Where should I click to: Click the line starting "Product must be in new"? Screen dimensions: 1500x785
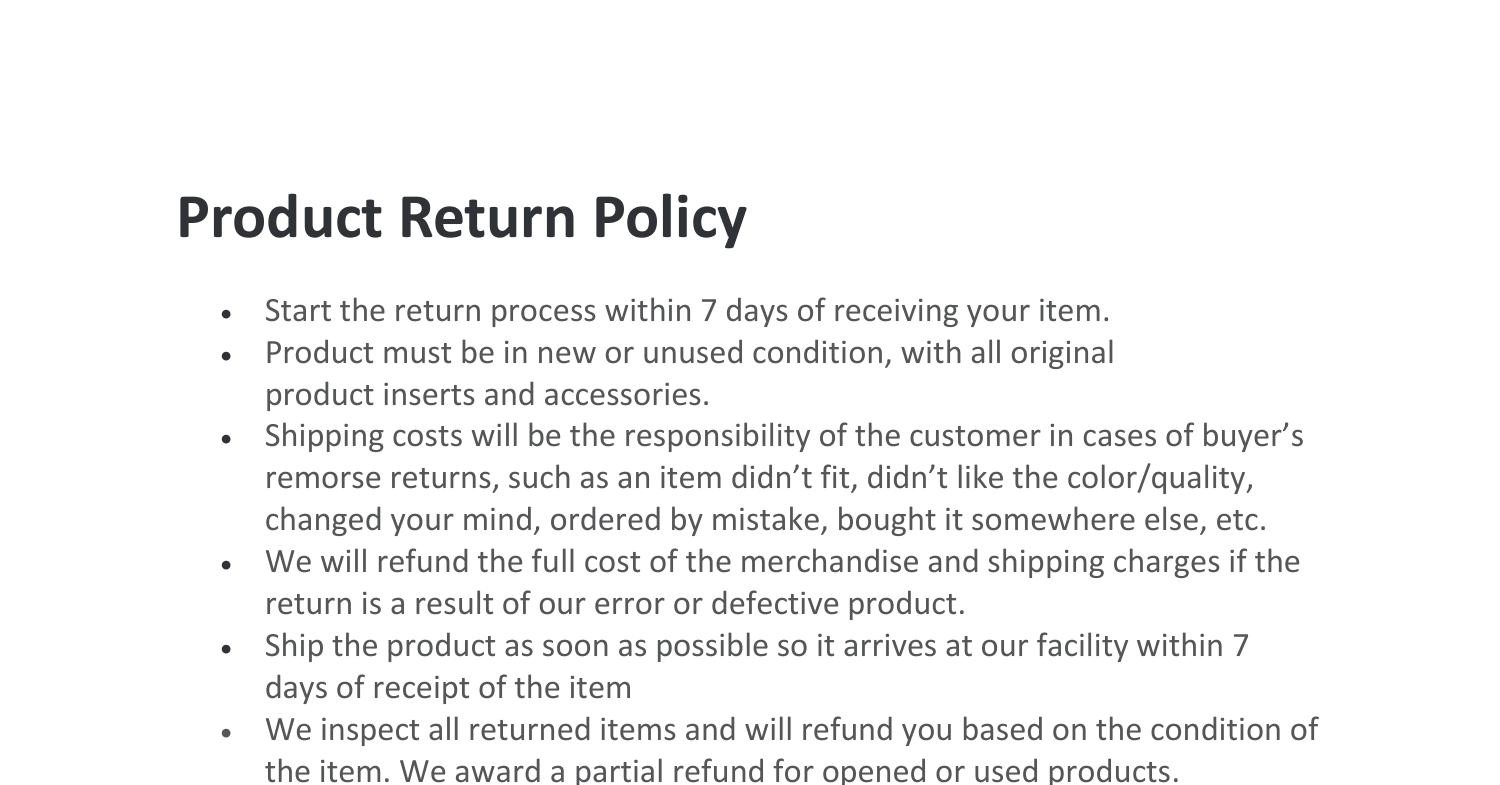[689, 353]
